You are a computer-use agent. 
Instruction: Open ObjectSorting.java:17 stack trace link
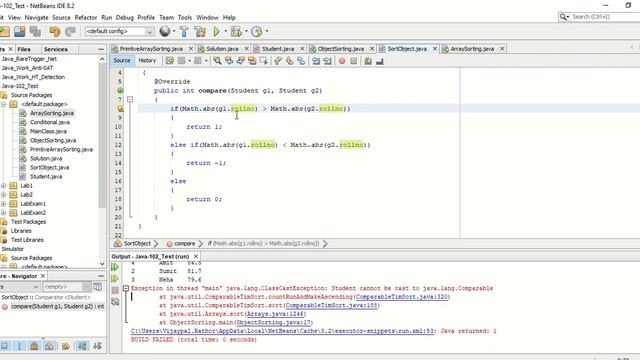[274, 322]
